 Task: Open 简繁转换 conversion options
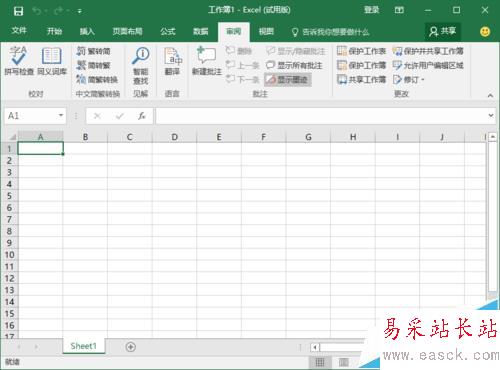97,79
